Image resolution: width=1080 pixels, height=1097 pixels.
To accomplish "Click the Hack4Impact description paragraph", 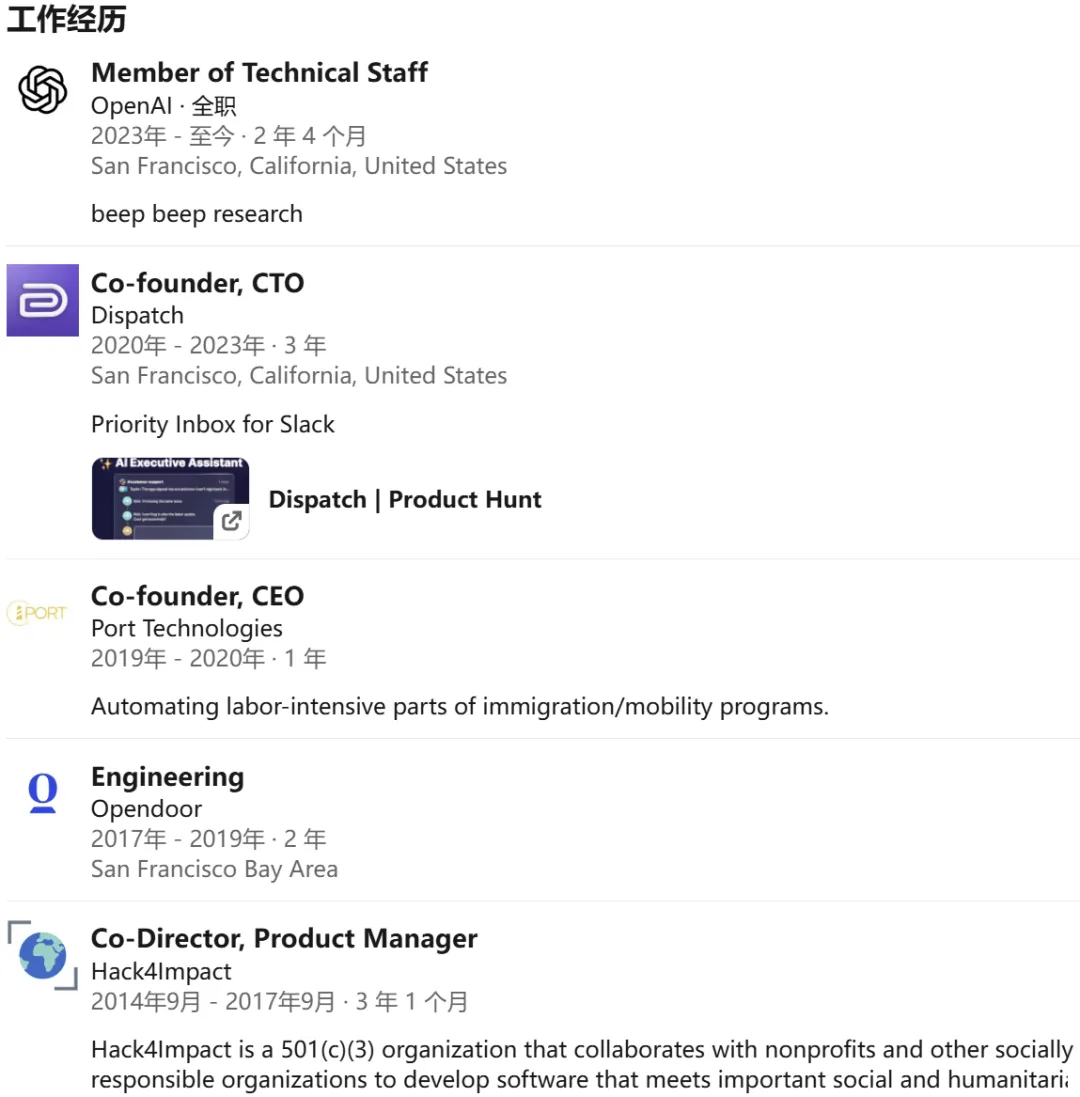I will [x=582, y=1065].
